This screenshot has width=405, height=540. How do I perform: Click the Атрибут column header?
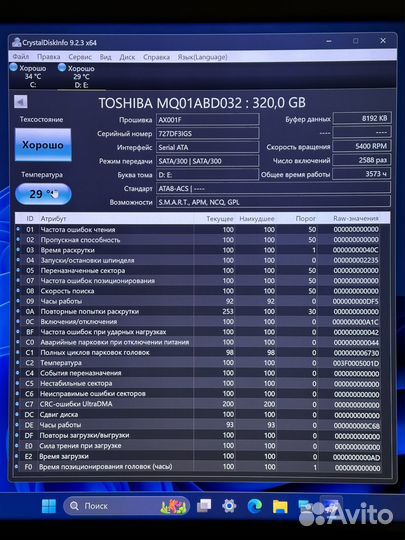(x=53, y=218)
